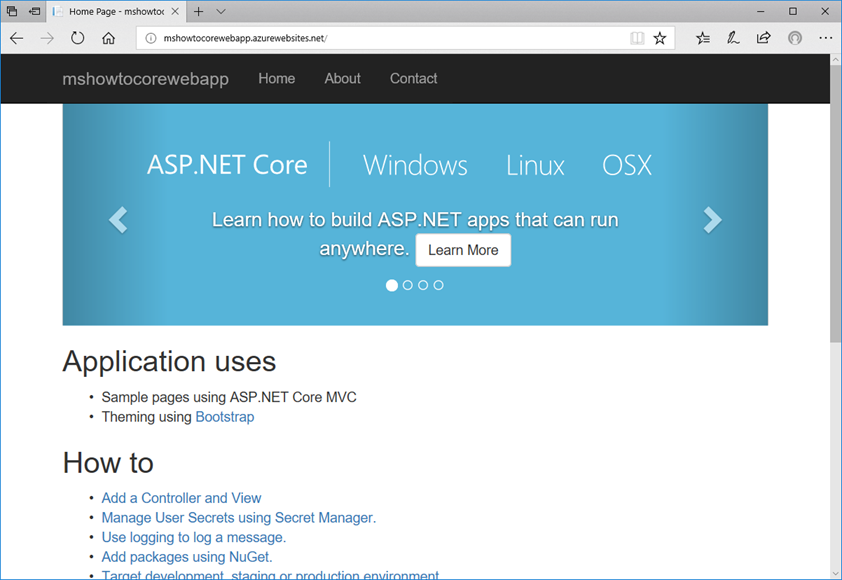Viewport: 842px width, 580px height.
Task: Maximize the browser window
Action: tap(793, 11)
